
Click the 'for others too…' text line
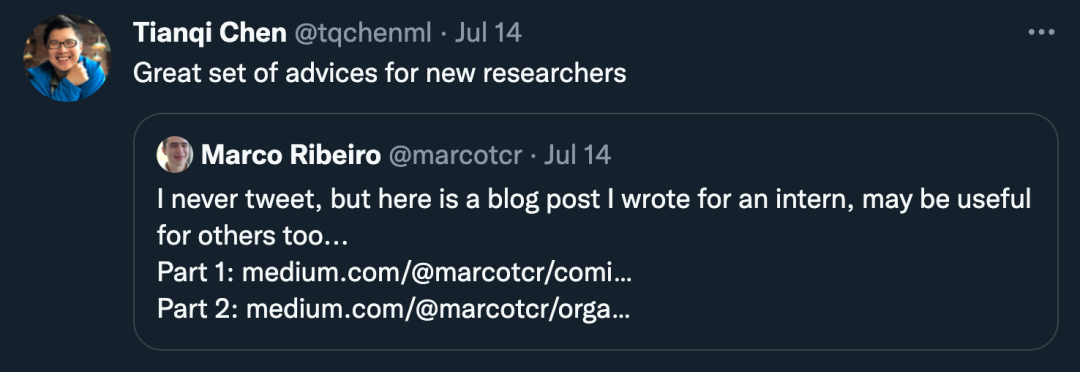pyautogui.click(x=252, y=236)
